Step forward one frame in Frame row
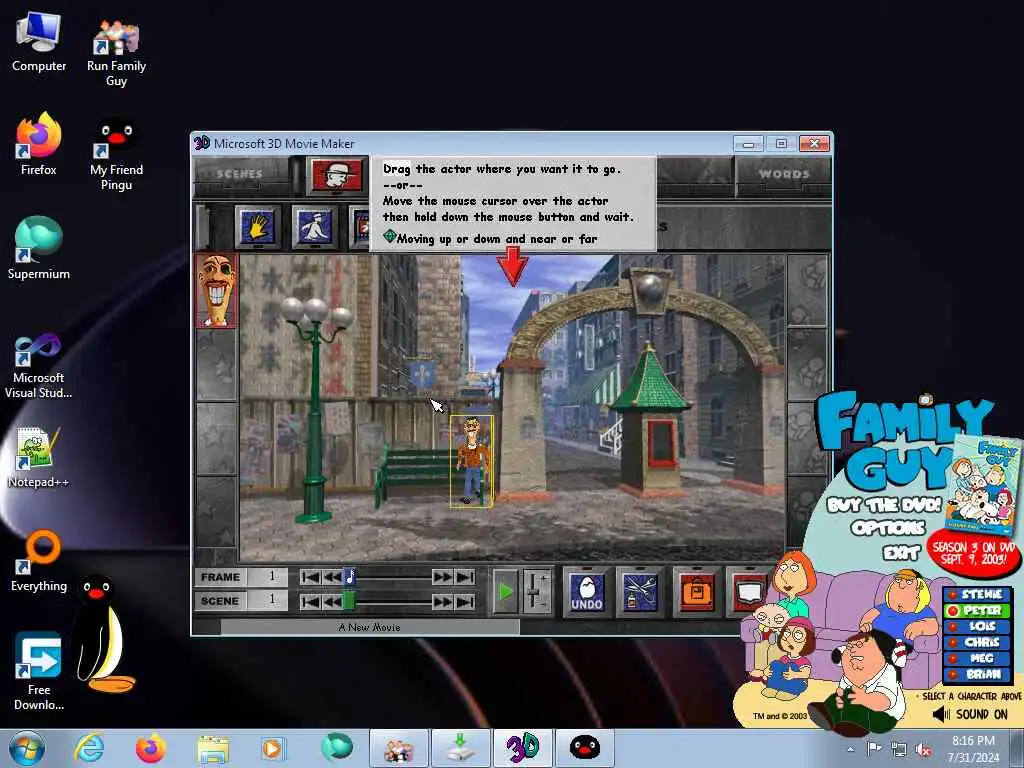The height and width of the screenshot is (768, 1024). [442, 577]
